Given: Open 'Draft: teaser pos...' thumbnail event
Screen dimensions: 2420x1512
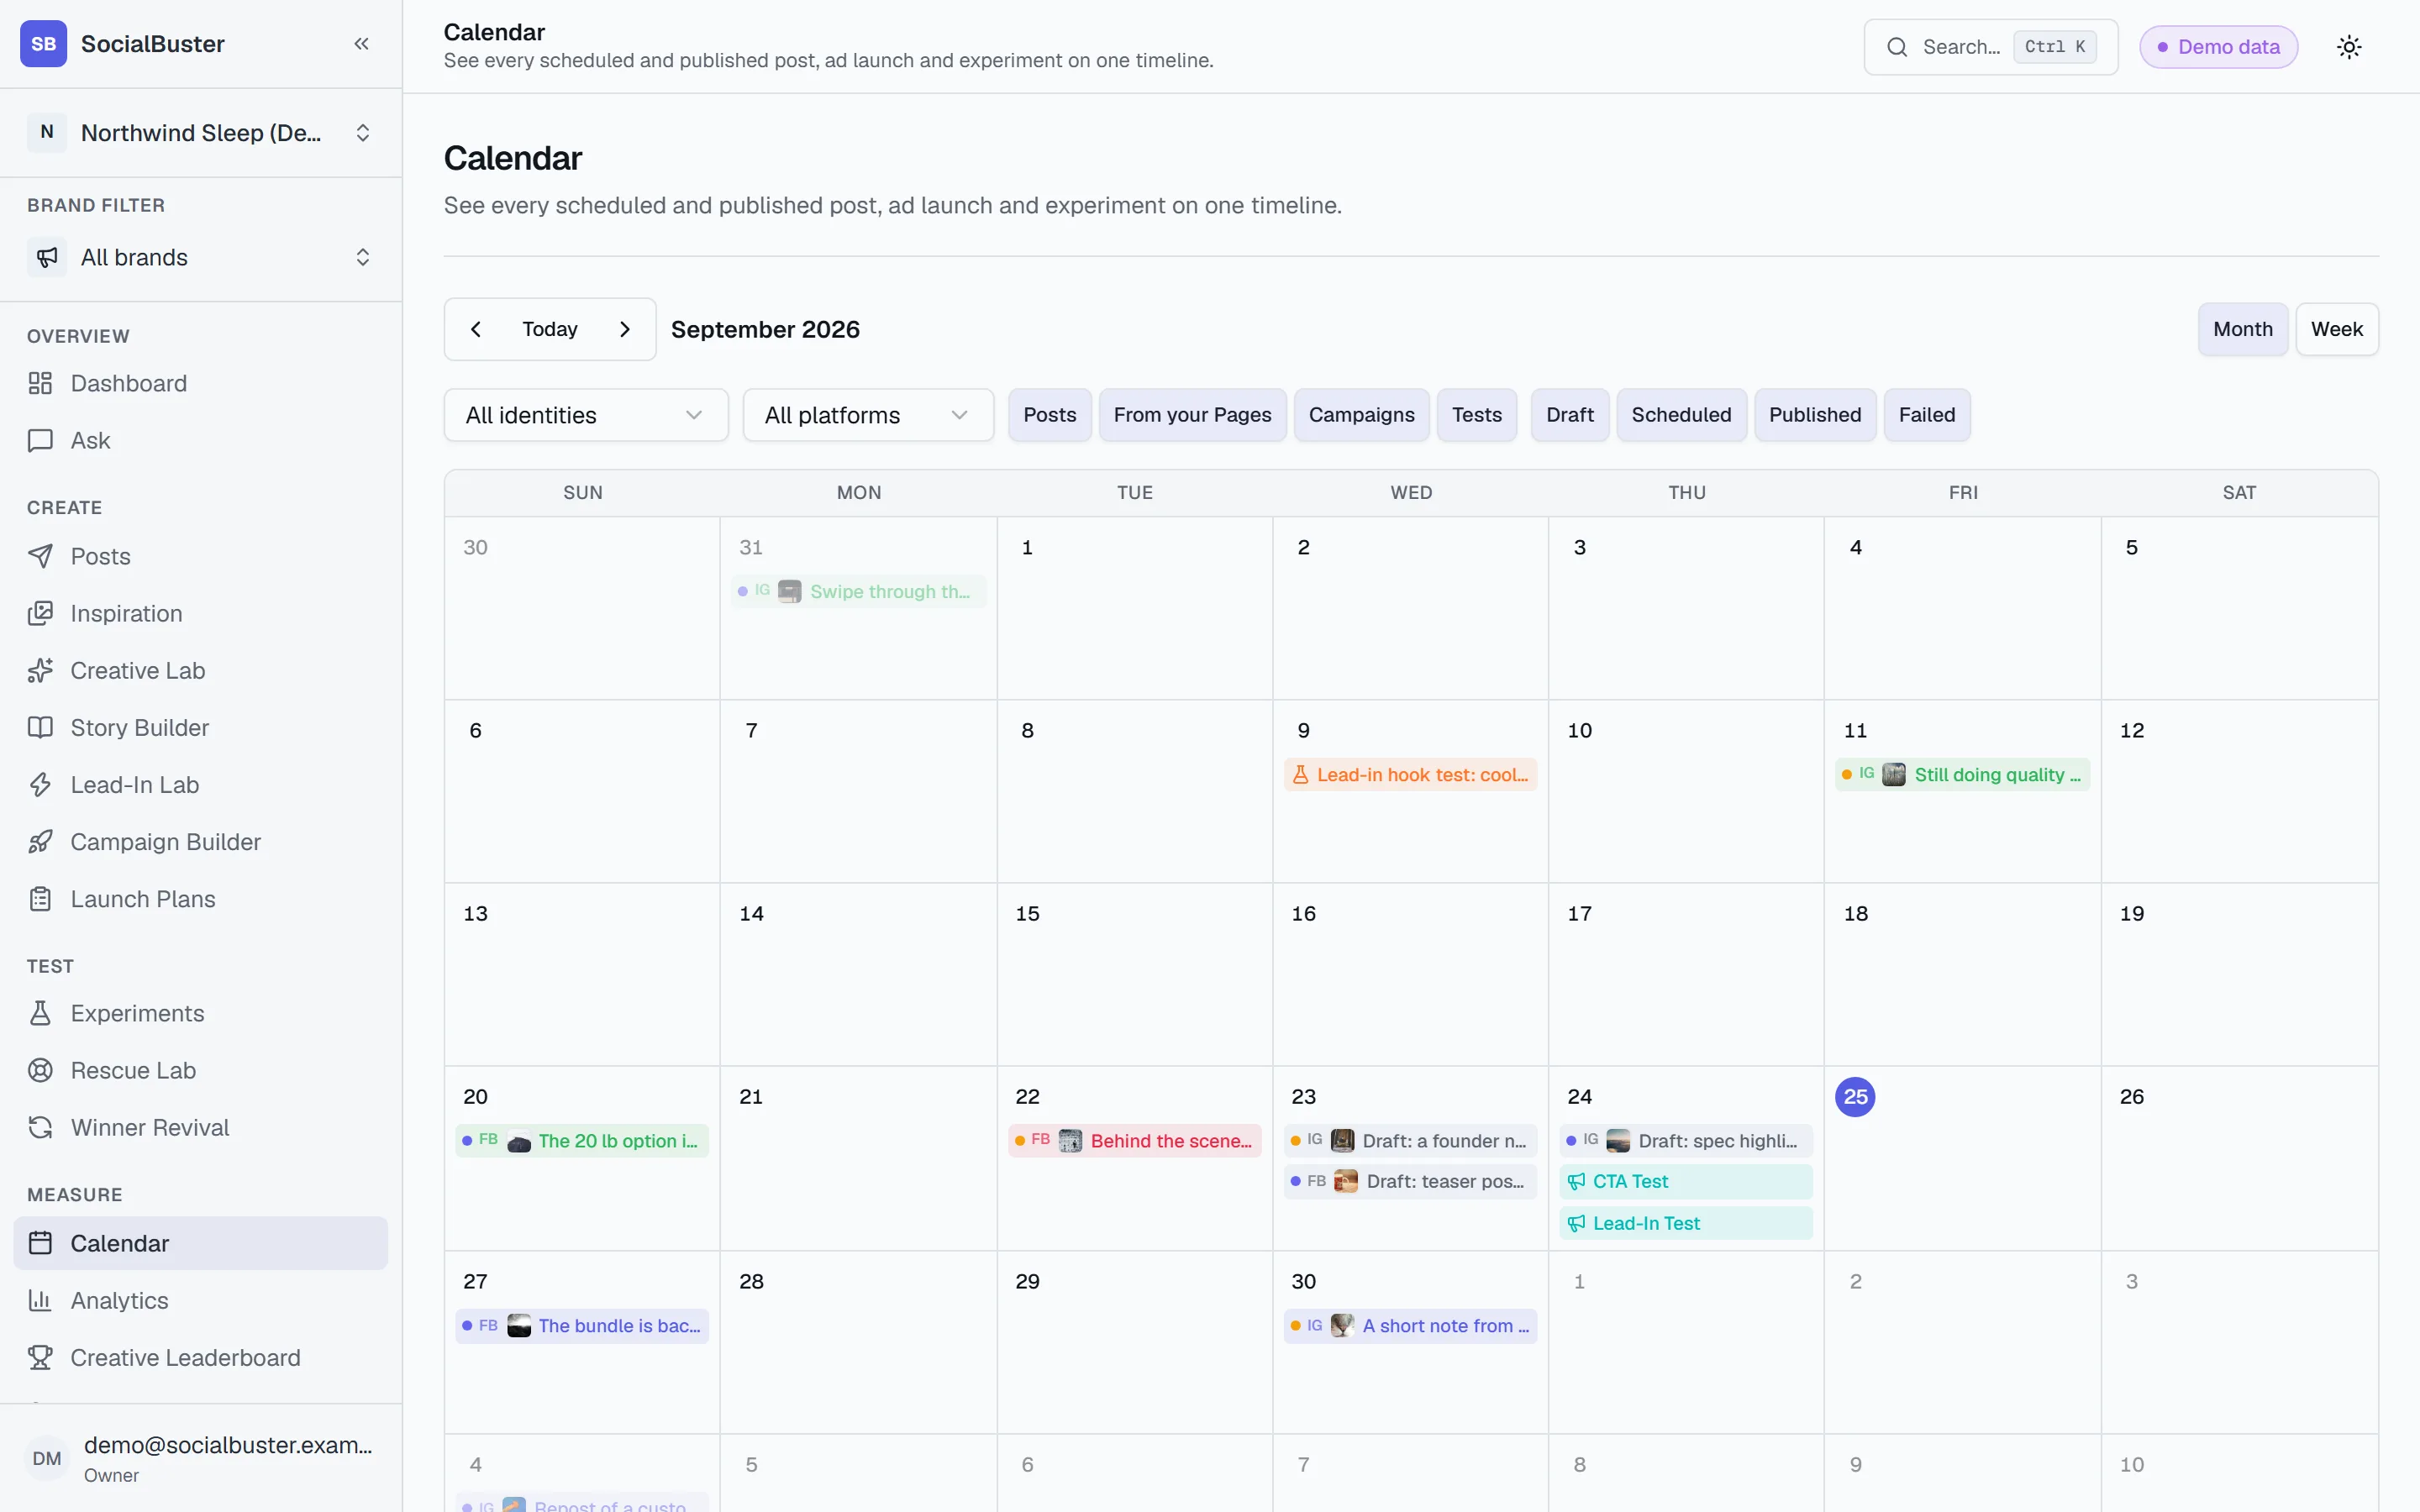Looking at the screenshot, I should (1410, 1181).
